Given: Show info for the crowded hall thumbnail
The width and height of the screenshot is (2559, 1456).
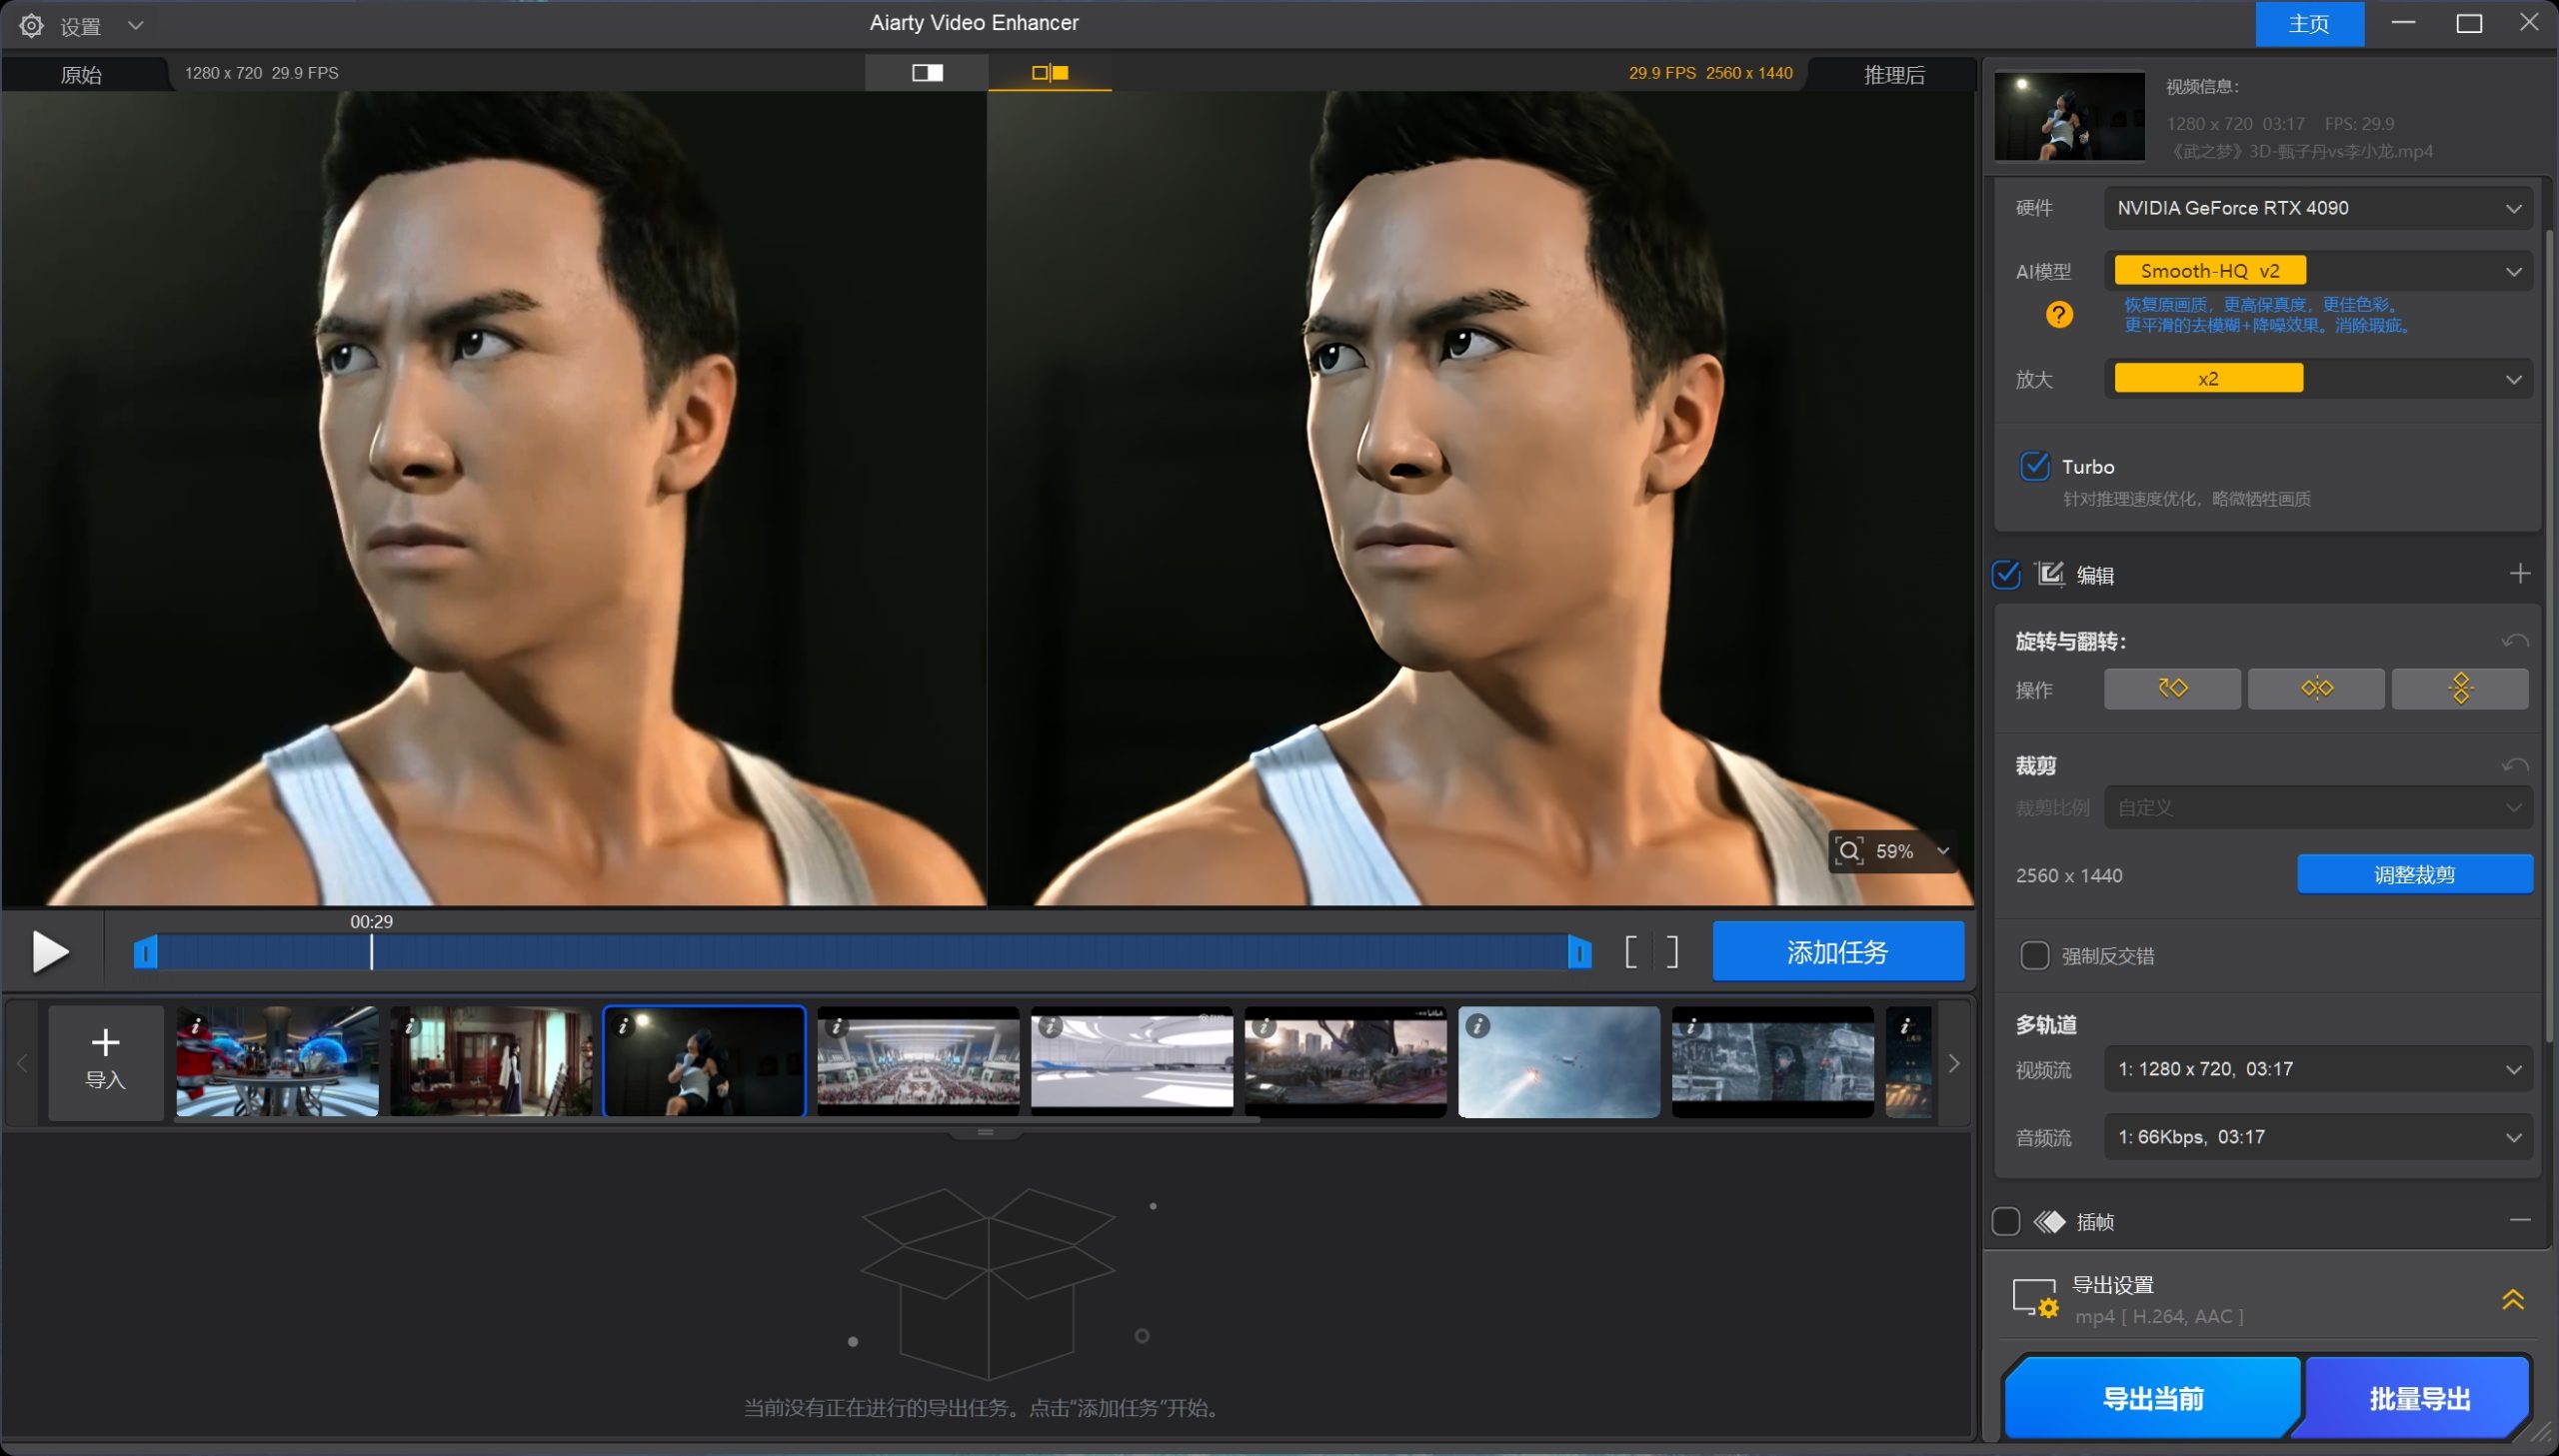Looking at the screenshot, I should (x=837, y=1026).
